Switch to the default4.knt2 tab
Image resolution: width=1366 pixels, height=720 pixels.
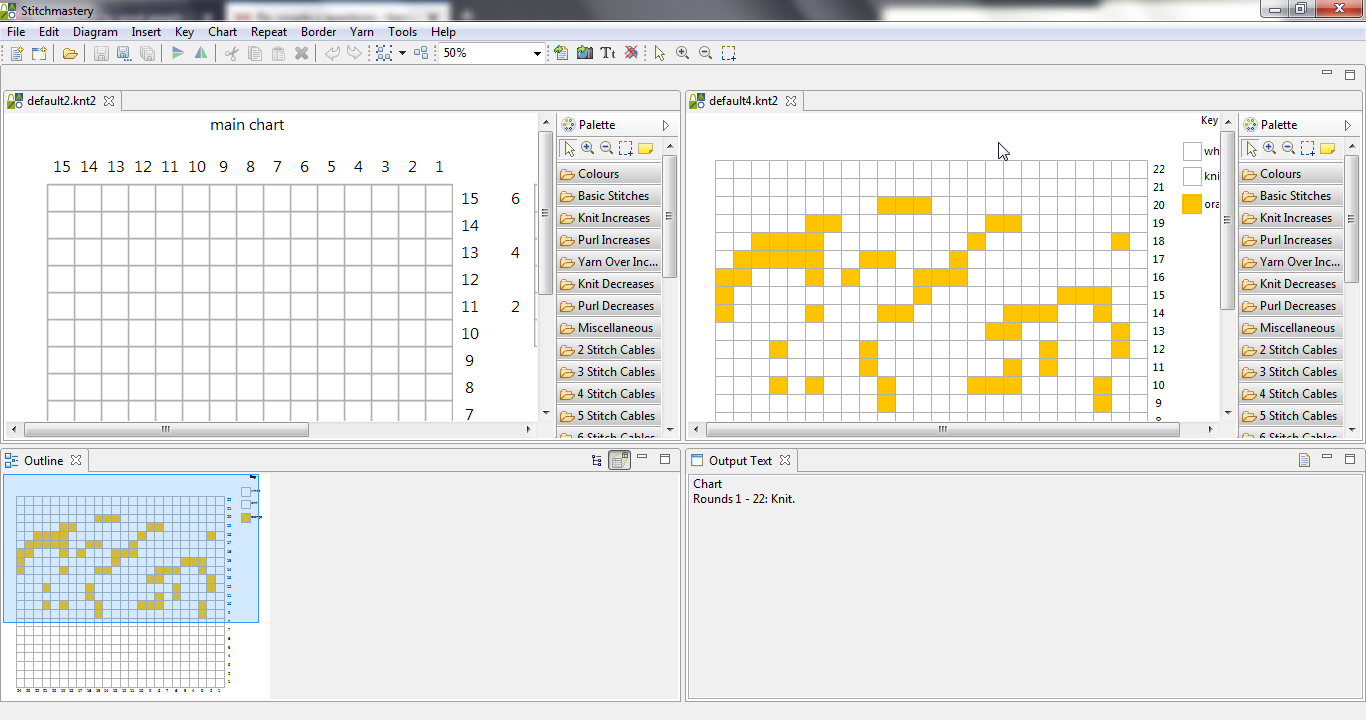[x=742, y=101]
